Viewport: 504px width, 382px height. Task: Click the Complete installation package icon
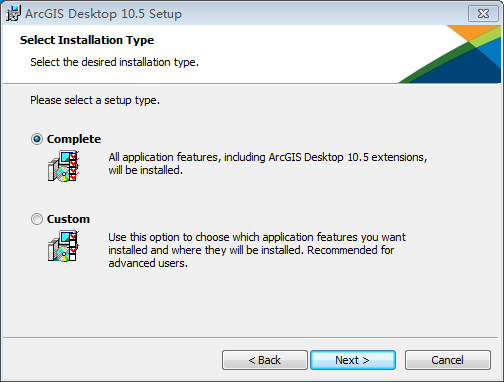[63, 166]
